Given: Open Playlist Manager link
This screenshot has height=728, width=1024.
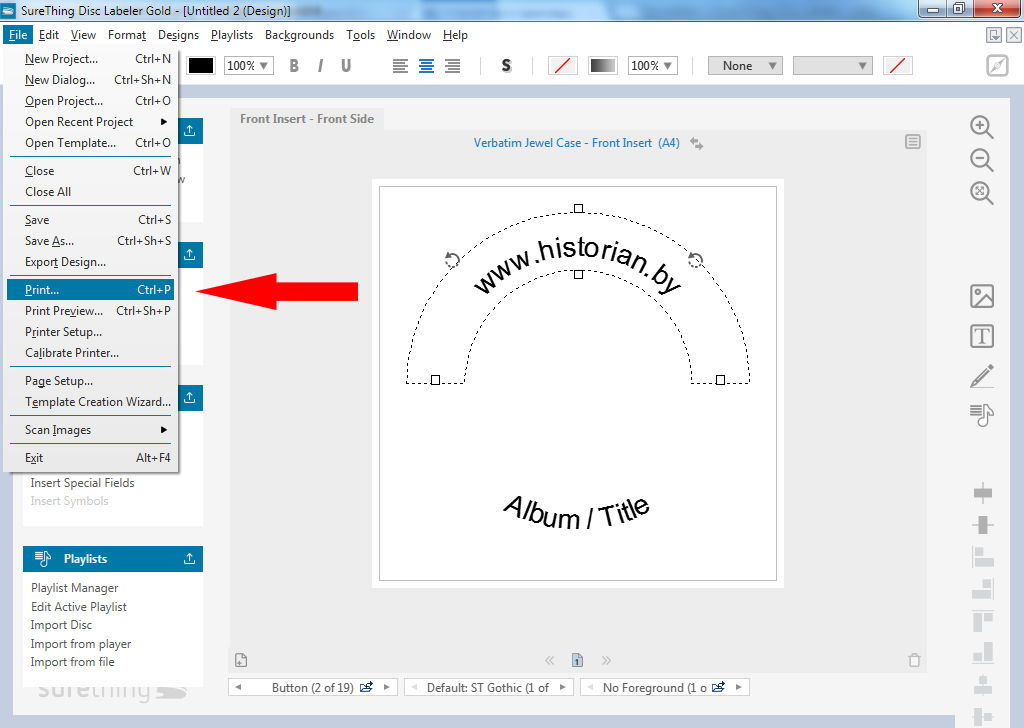Looking at the screenshot, I should 75,588.
